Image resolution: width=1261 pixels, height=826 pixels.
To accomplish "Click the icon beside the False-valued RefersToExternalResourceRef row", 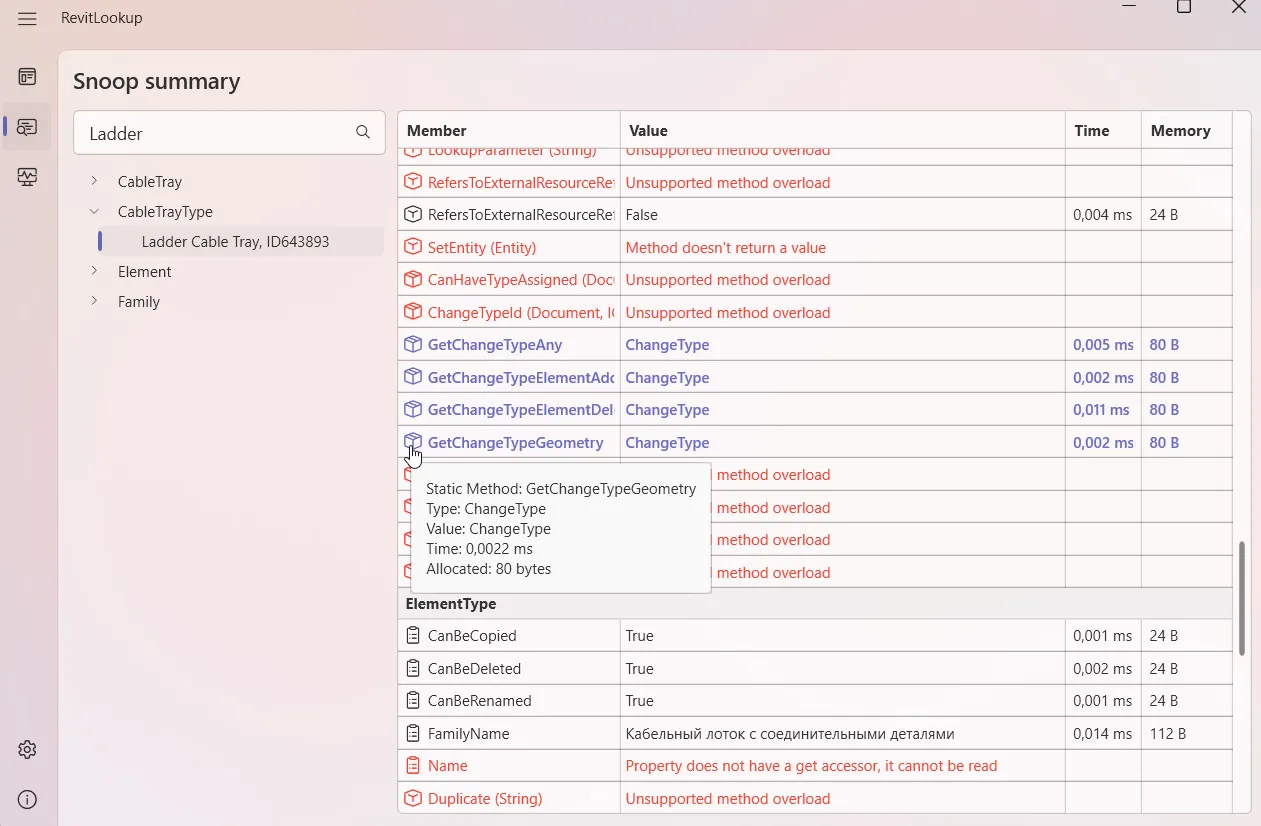I will [x=412, y=214].
